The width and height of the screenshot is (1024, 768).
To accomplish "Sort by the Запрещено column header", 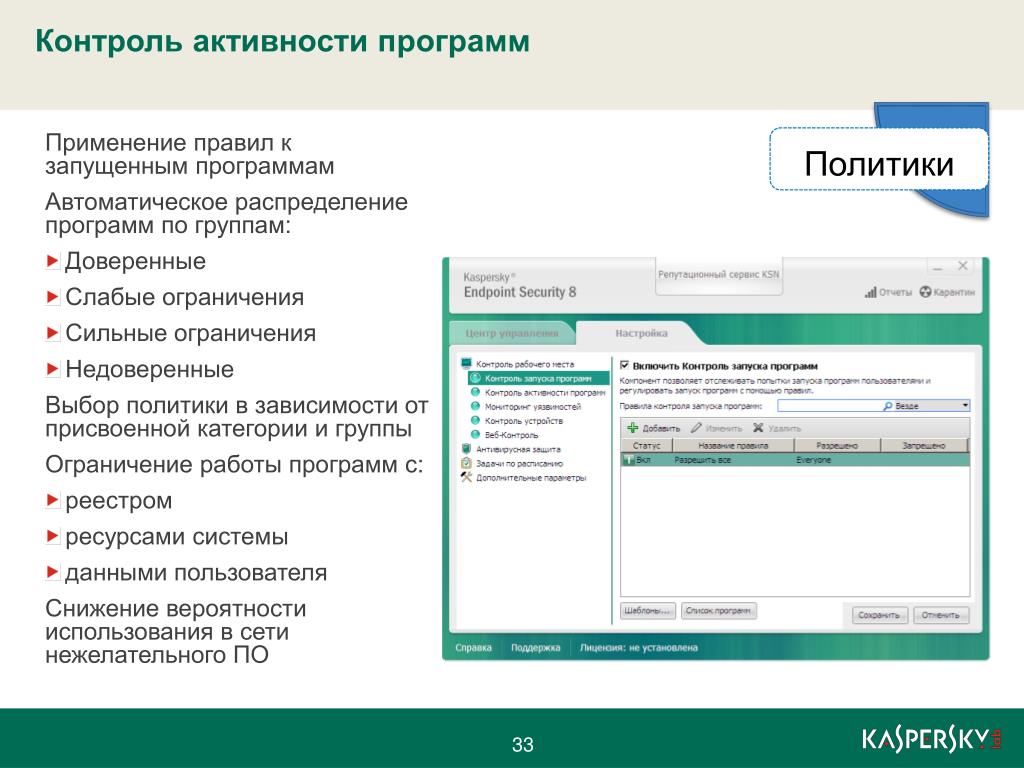I will point(923,445).
